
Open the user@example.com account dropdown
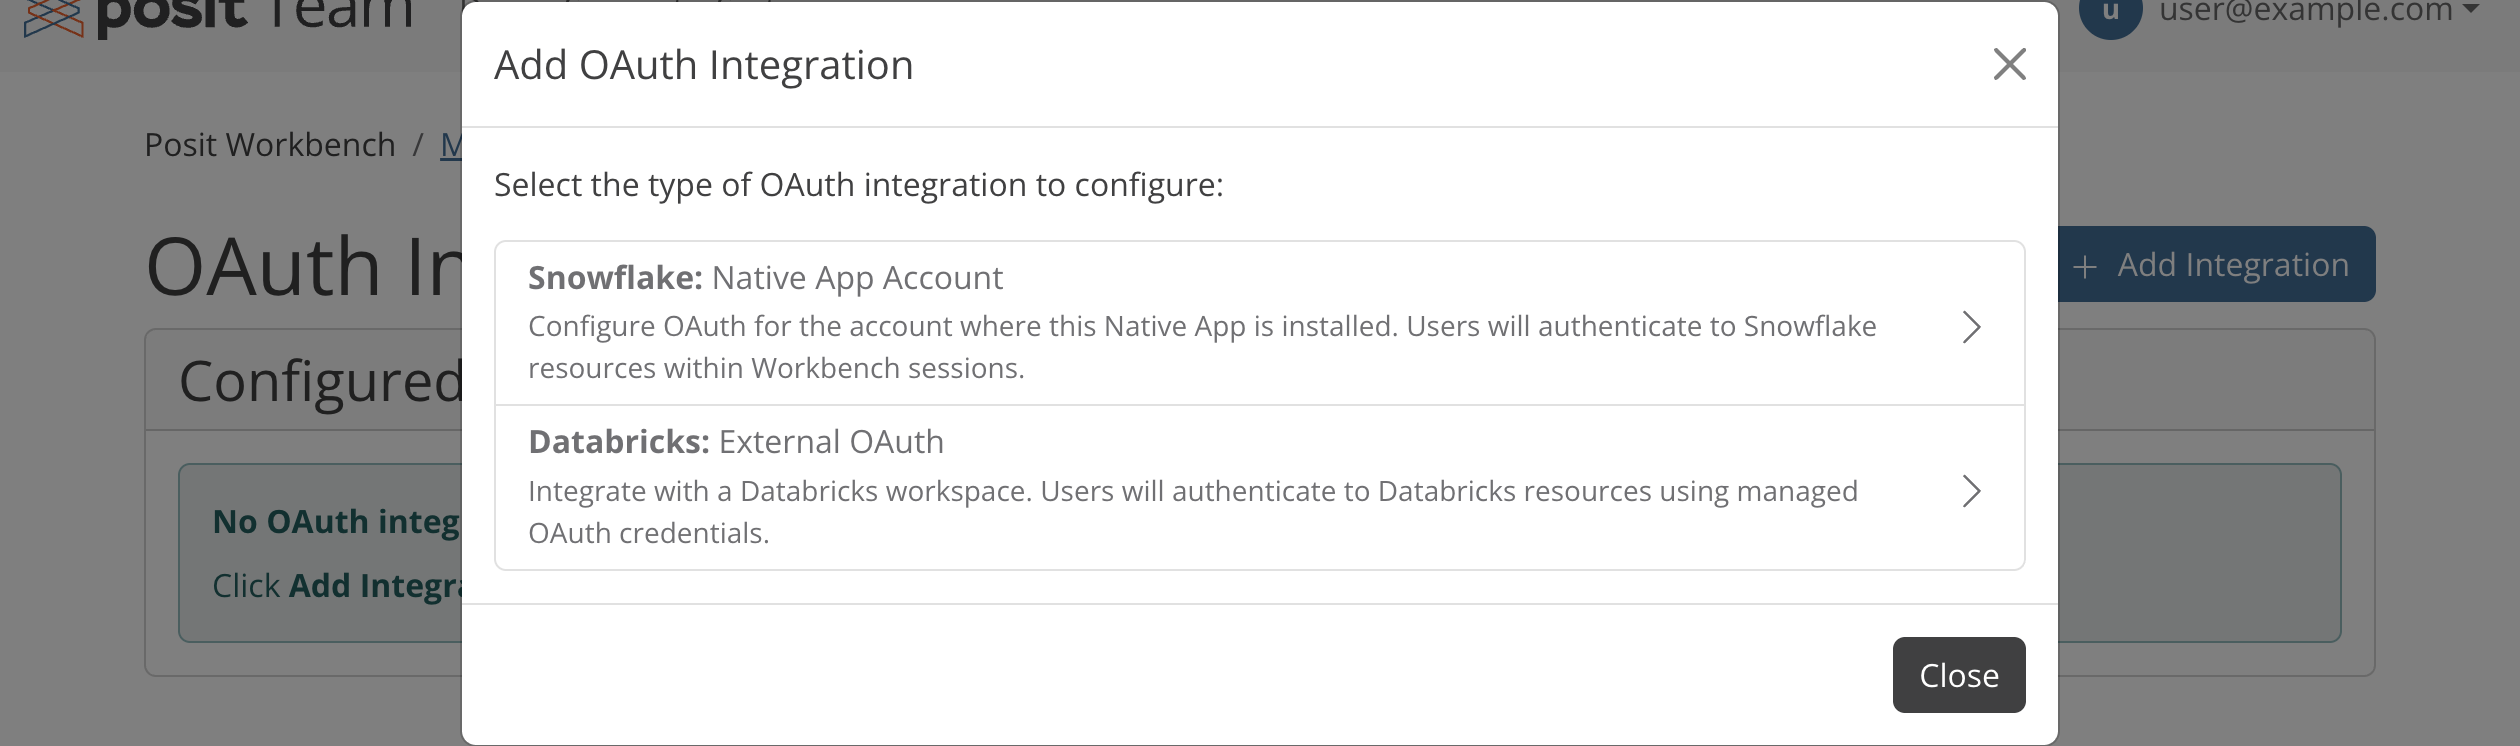[2318, 12]
